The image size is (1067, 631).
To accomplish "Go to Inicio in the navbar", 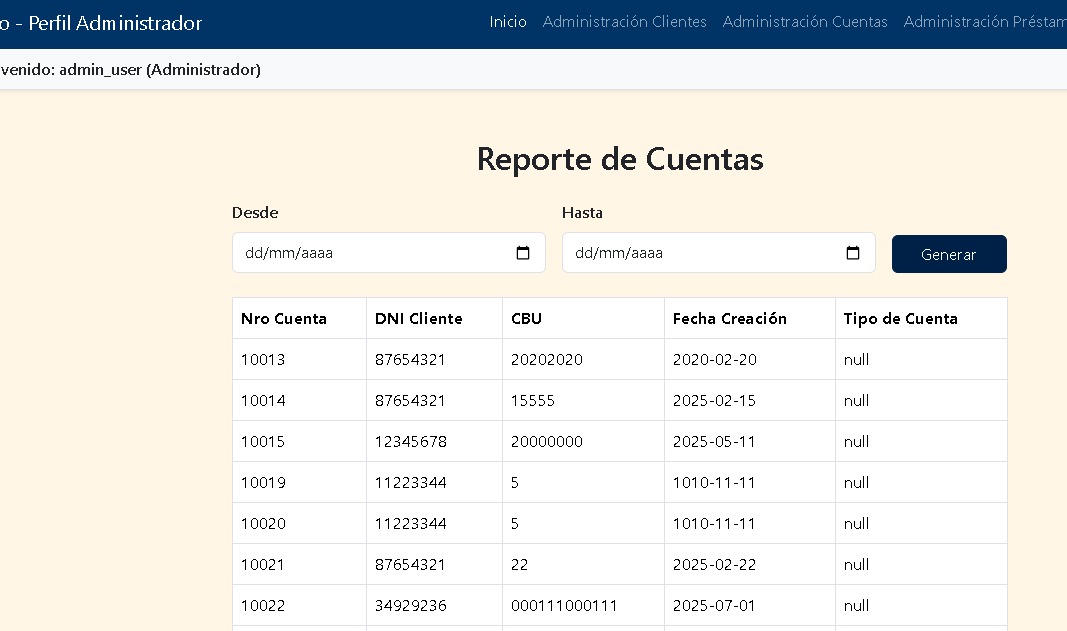I will pyautogui.click(x=508, y=22).
